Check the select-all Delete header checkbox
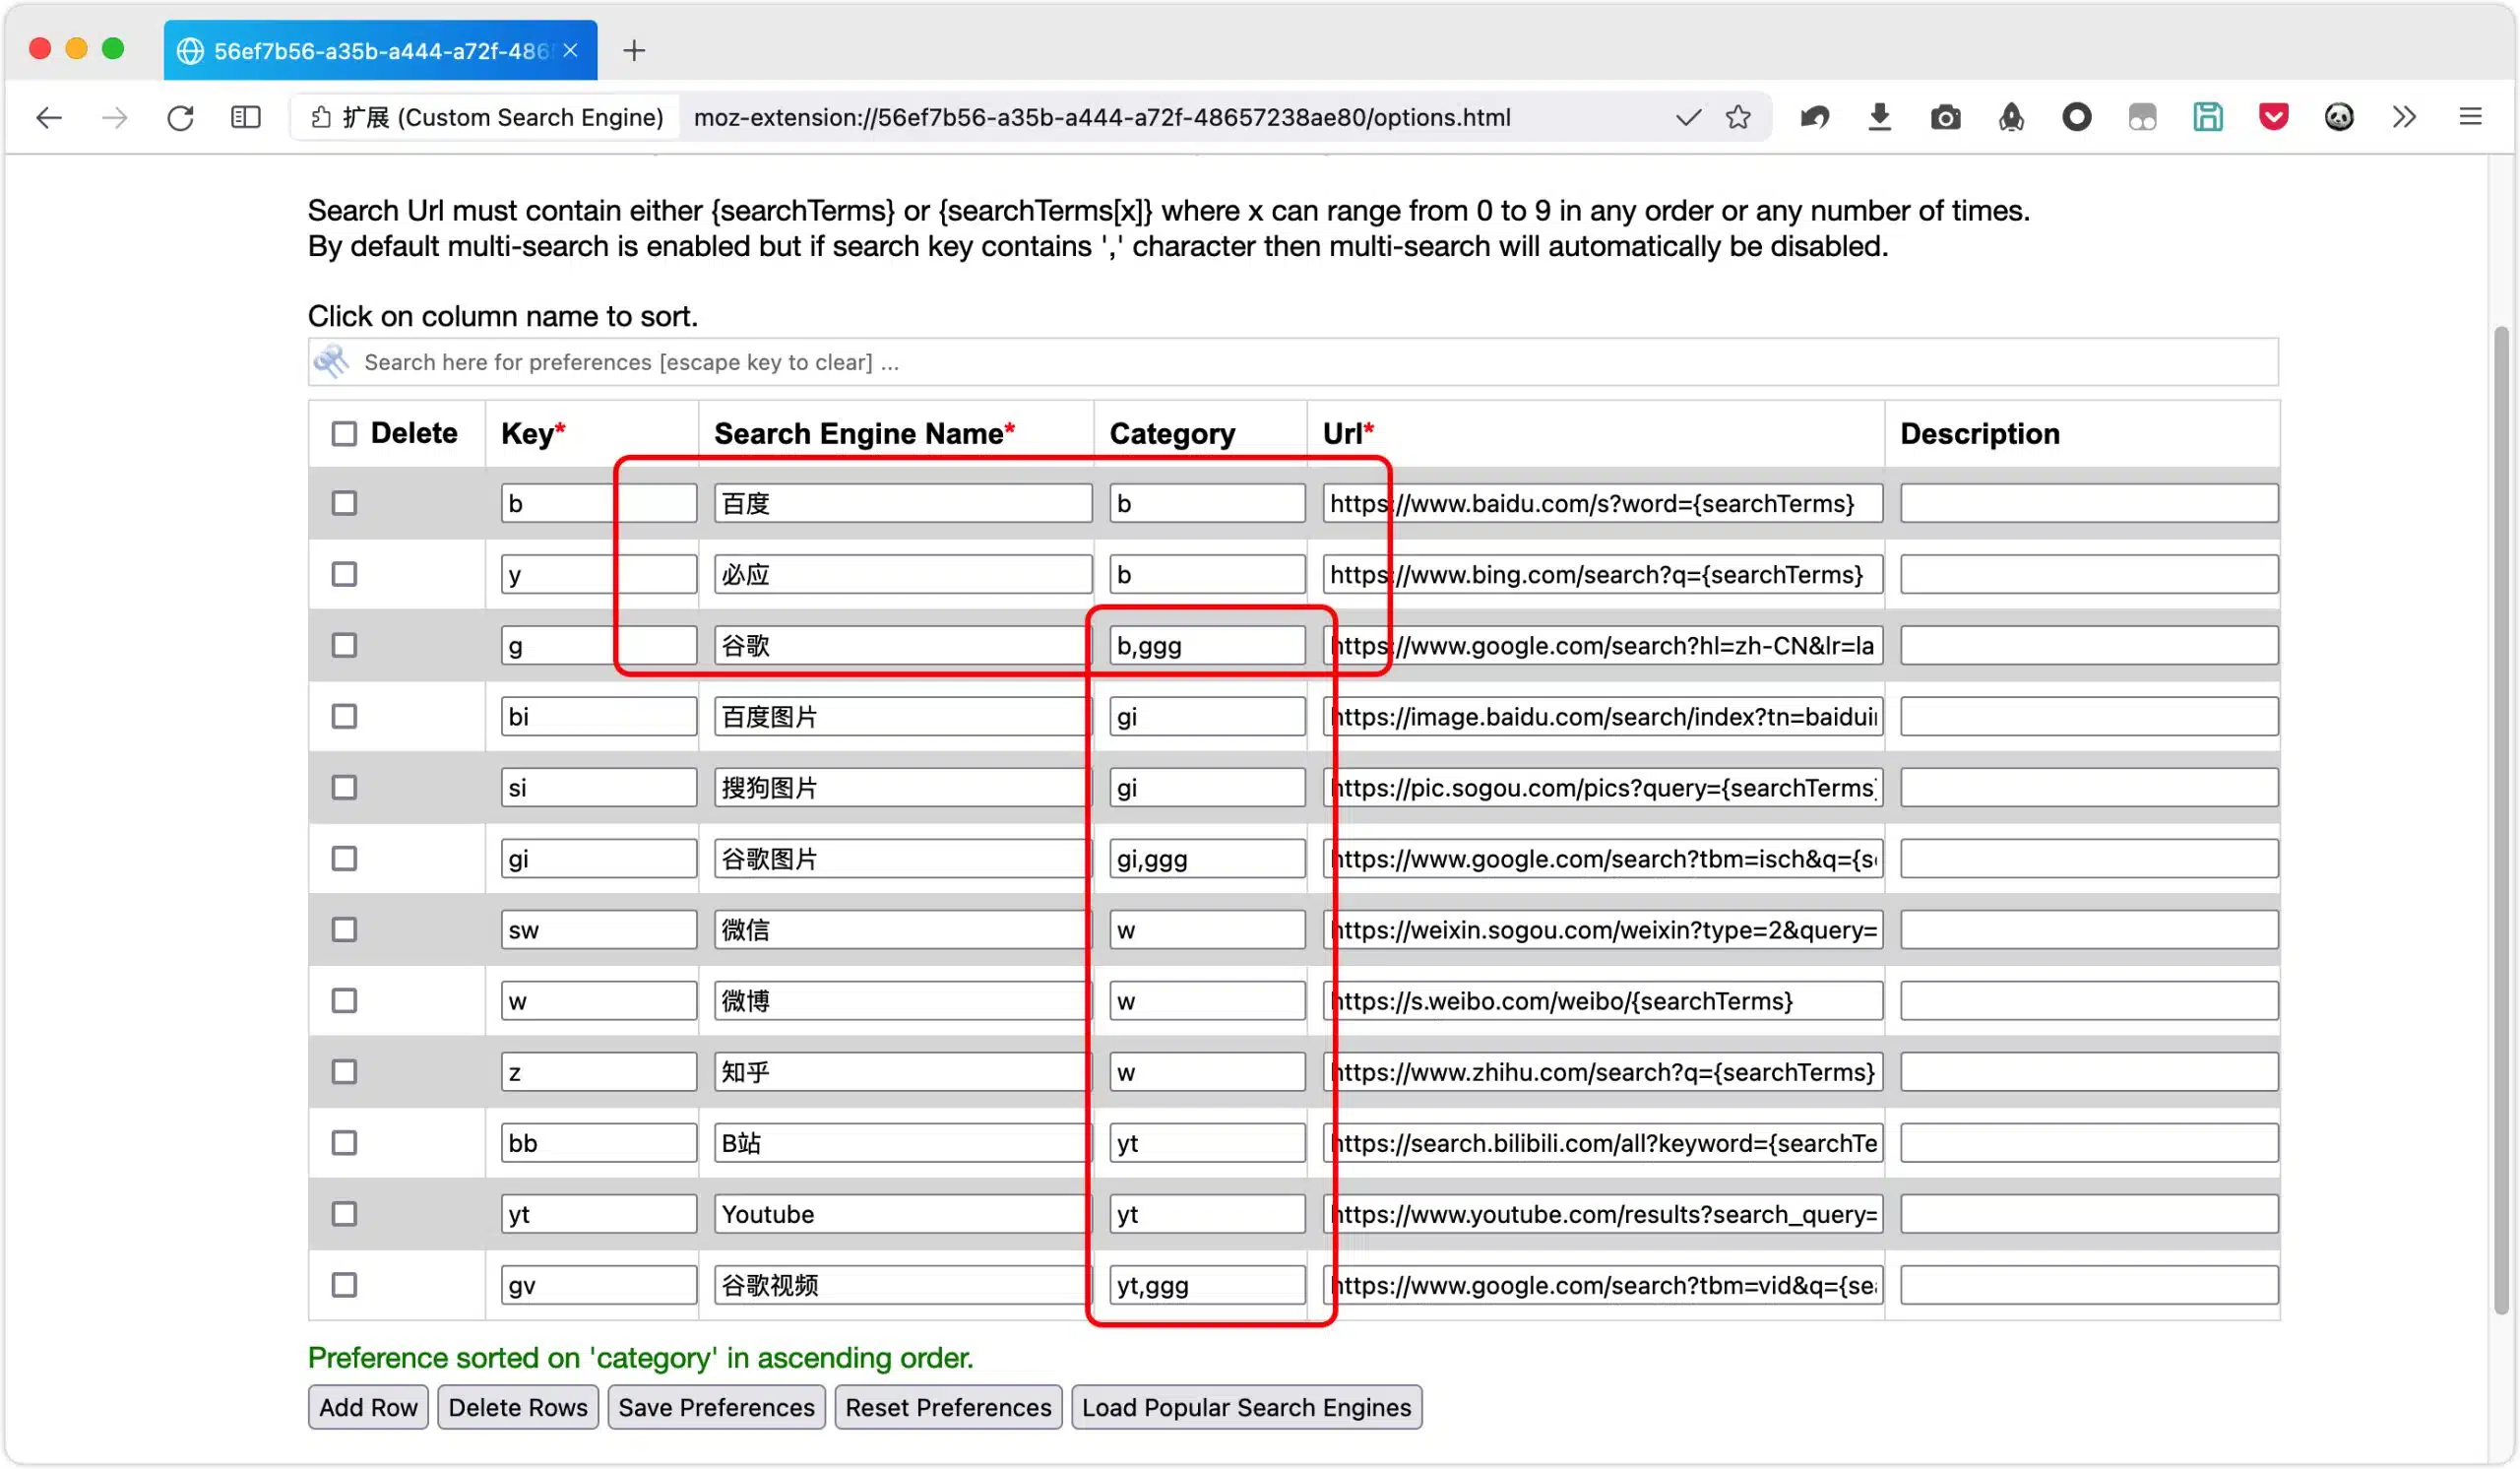 [x=344, y=433]
